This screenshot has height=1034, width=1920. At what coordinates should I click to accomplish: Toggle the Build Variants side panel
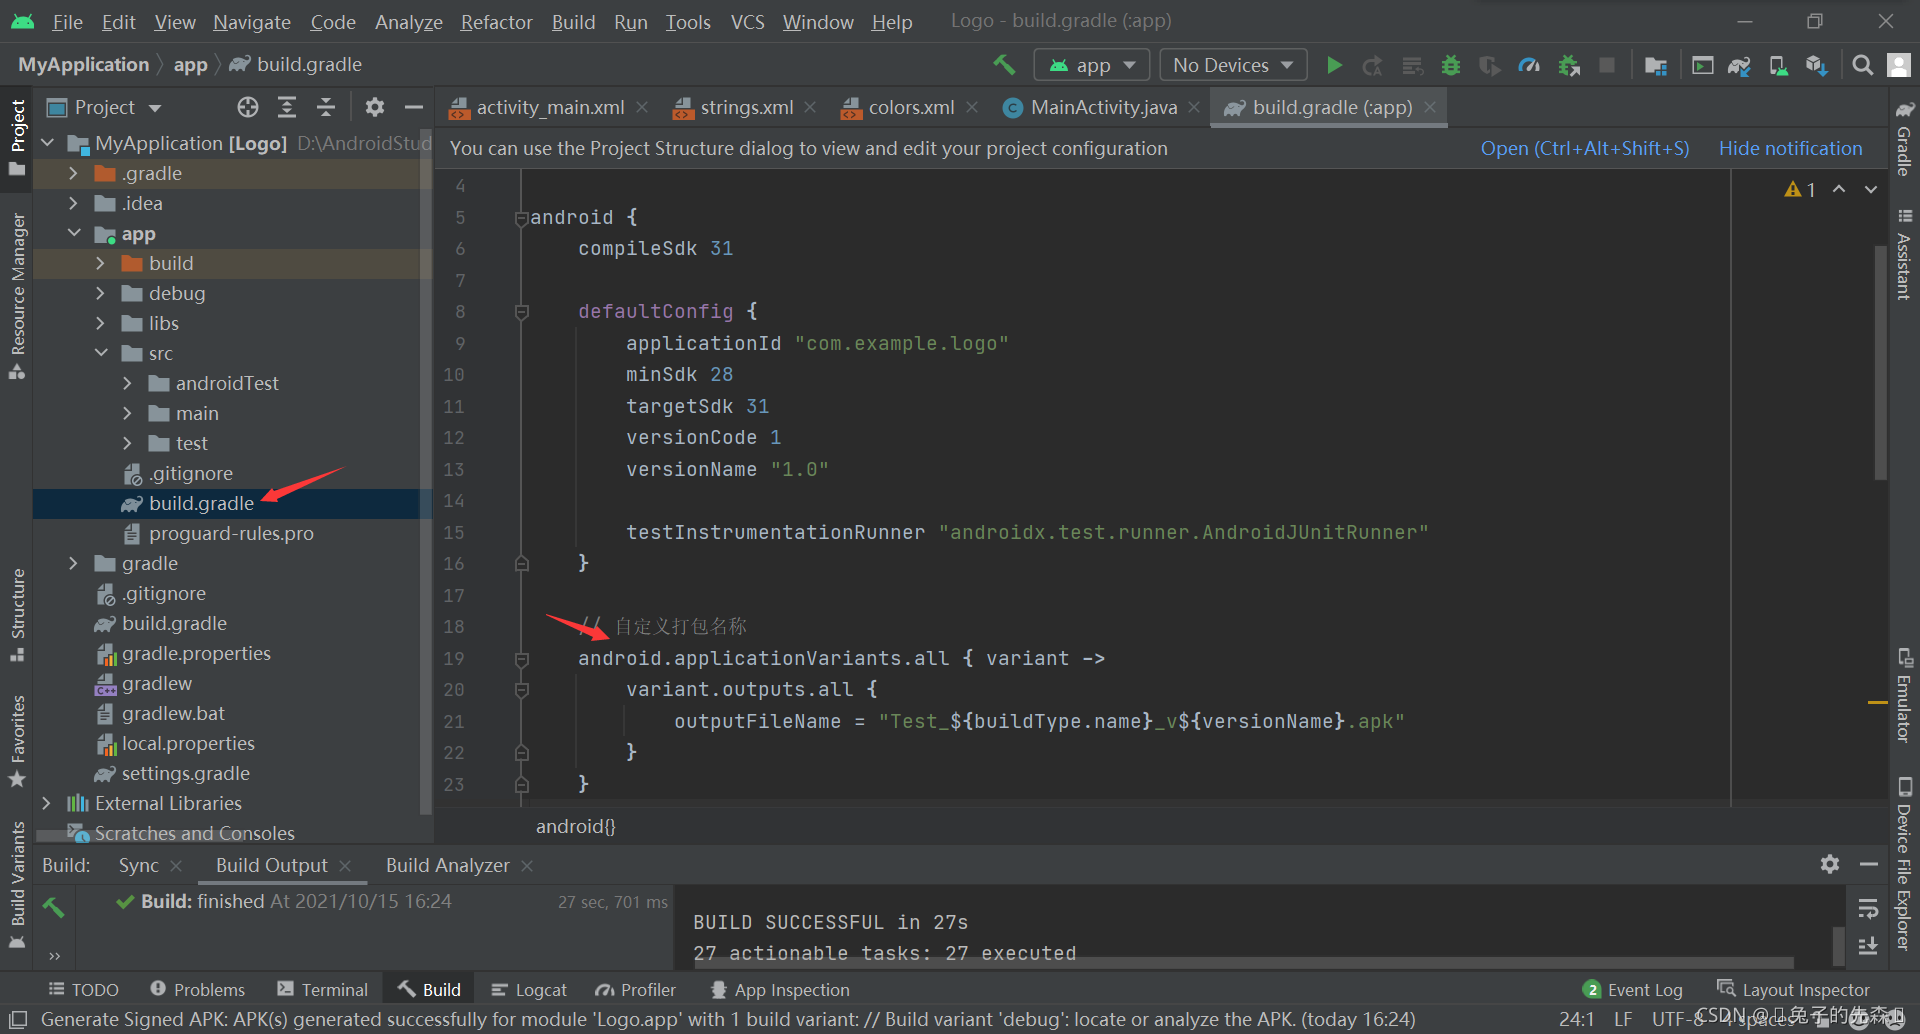pyautogui.click(x=17, y=884)
